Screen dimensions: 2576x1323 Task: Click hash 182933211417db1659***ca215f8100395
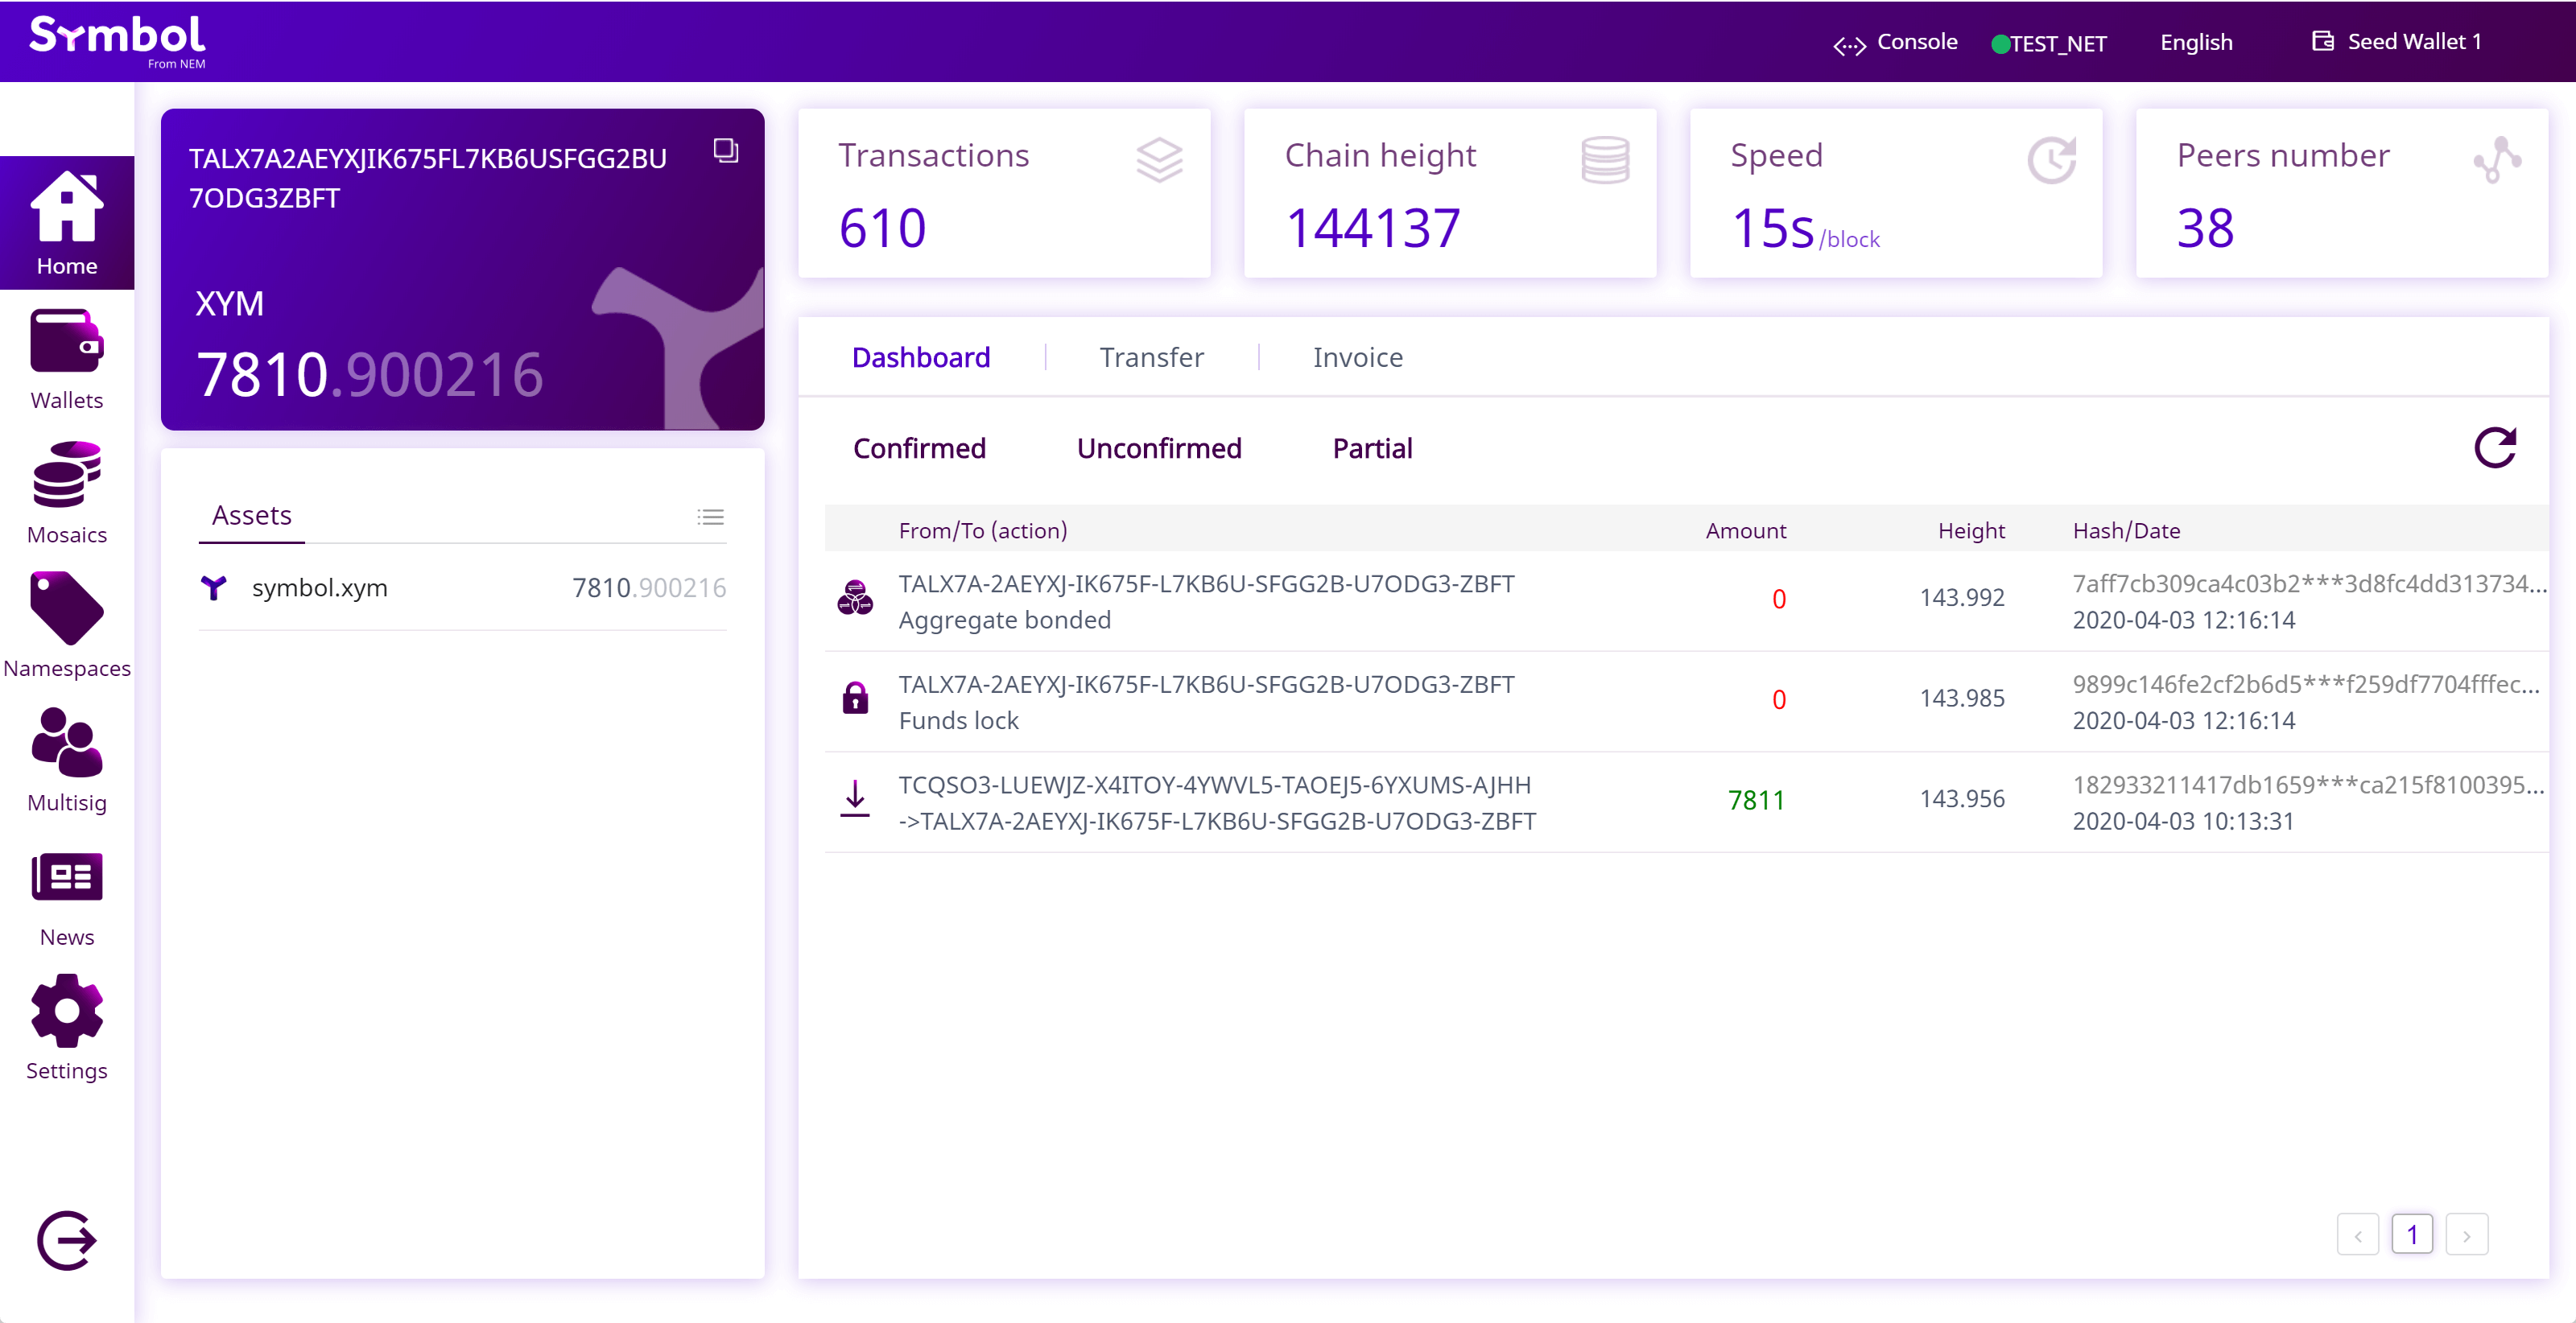pos(2307,785)
